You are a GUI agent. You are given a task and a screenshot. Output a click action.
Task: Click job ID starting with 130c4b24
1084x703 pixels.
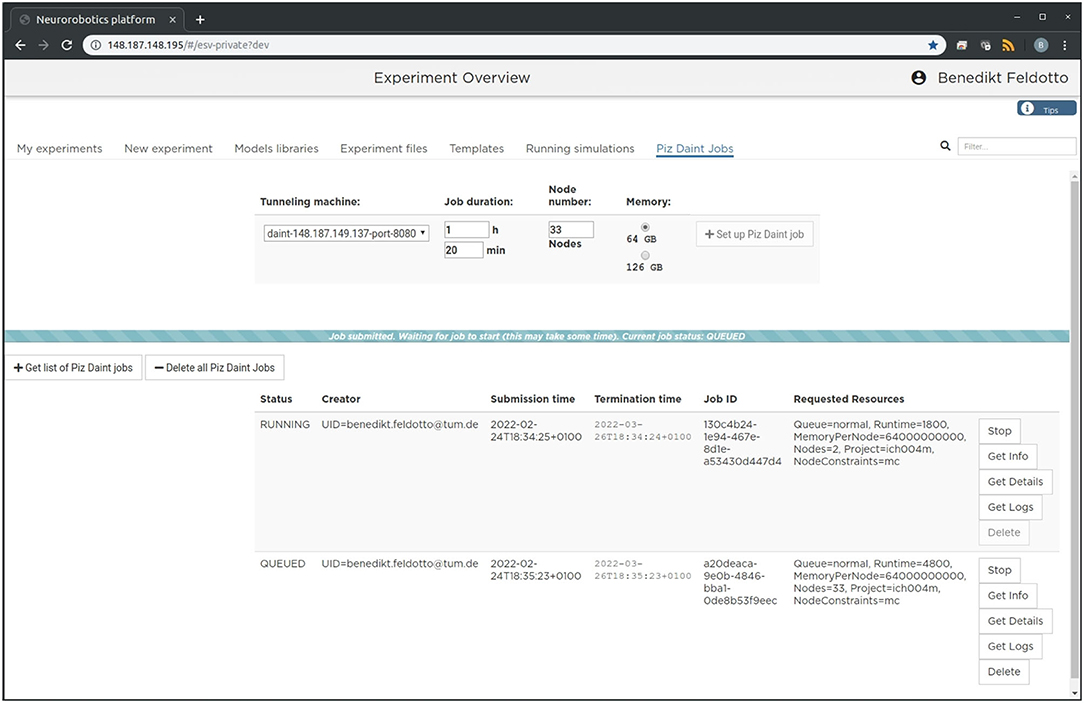[x=742, y=443]
